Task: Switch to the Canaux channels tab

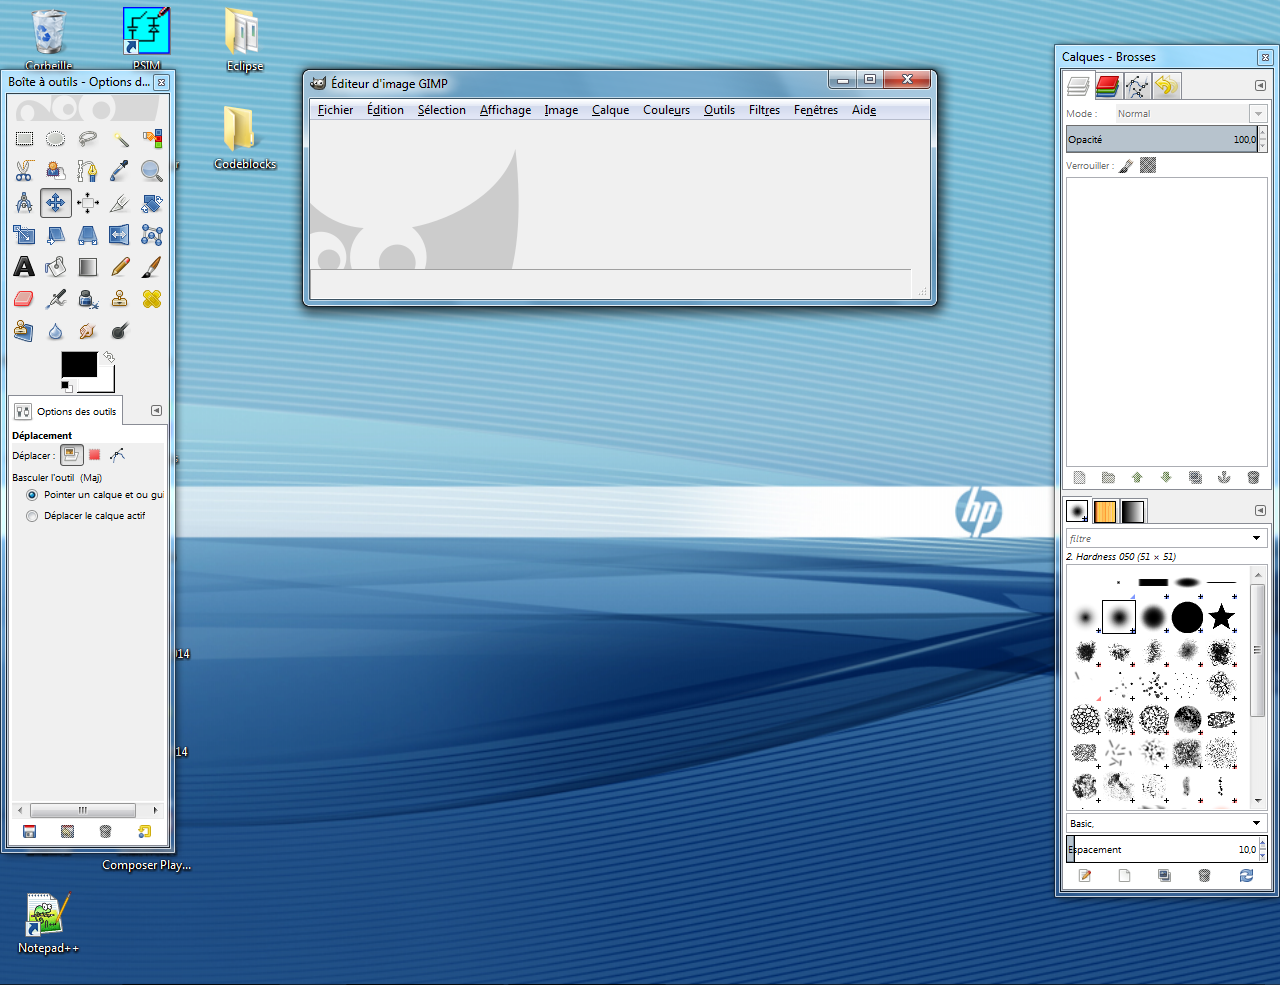Action: 1107,86
